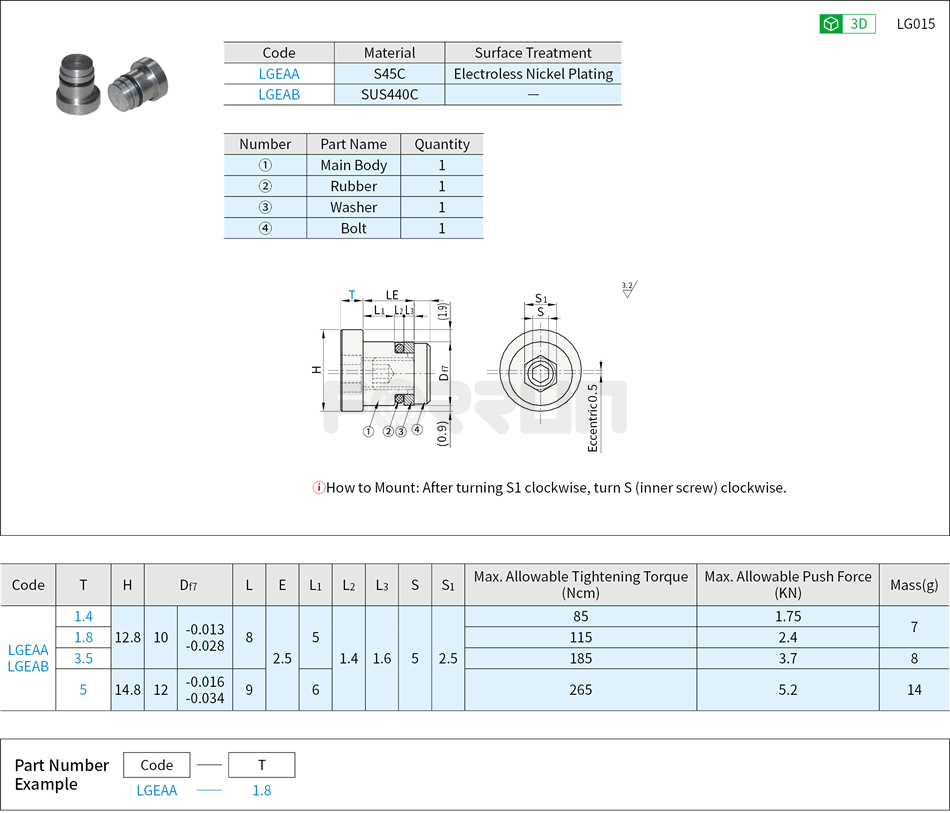Open the LGEAA link in material table
950x813 pixels.
coord(279,74)
